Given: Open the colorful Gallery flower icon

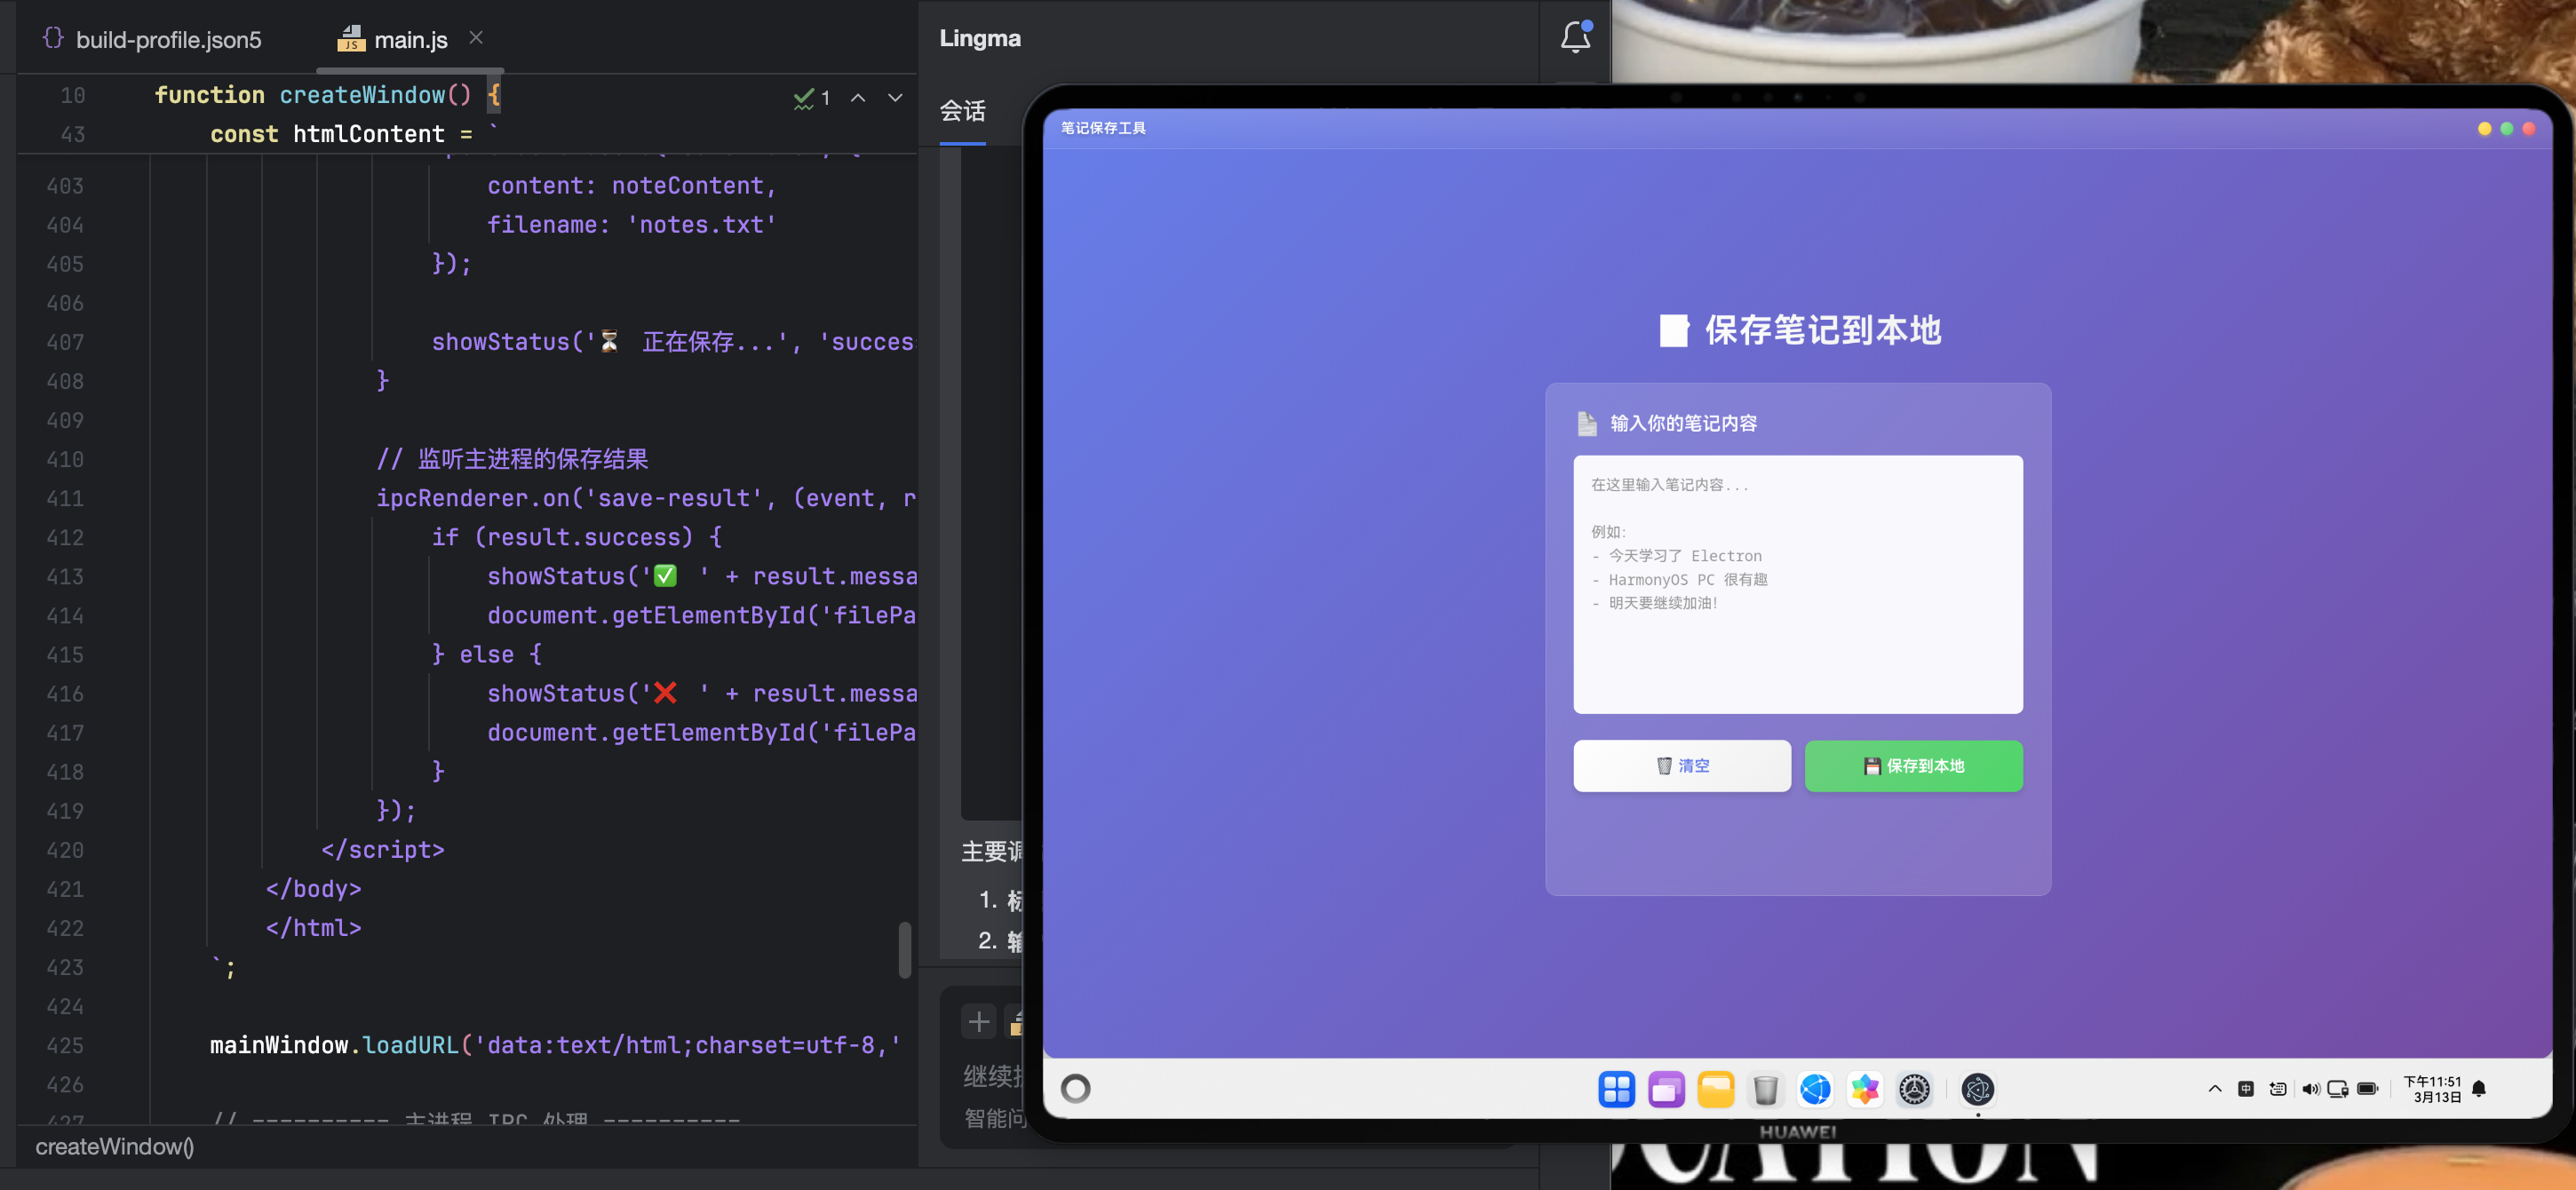Looking at the screenshot, I should (1865, 1089).
